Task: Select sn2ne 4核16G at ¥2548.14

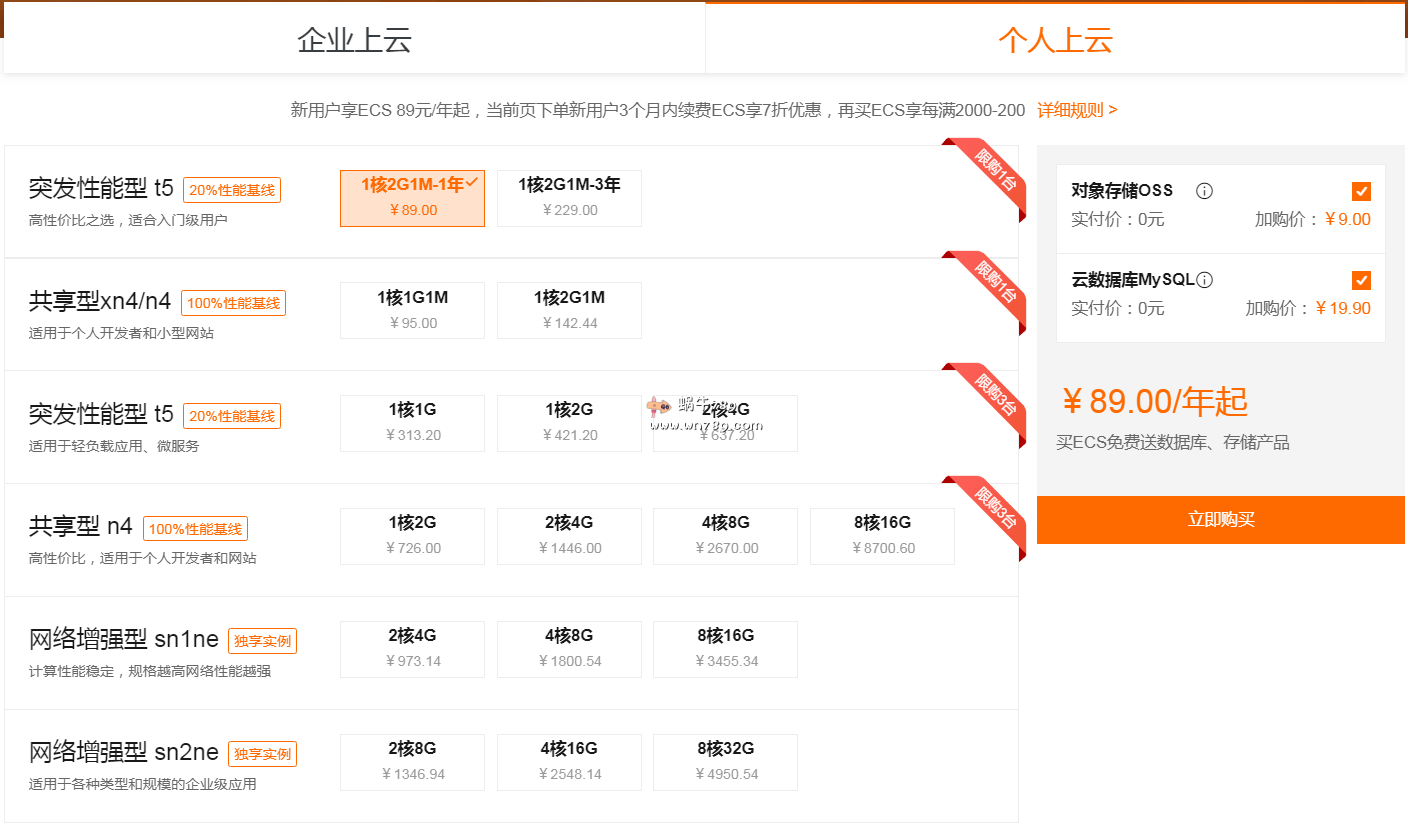Action: tap(569, 762)
